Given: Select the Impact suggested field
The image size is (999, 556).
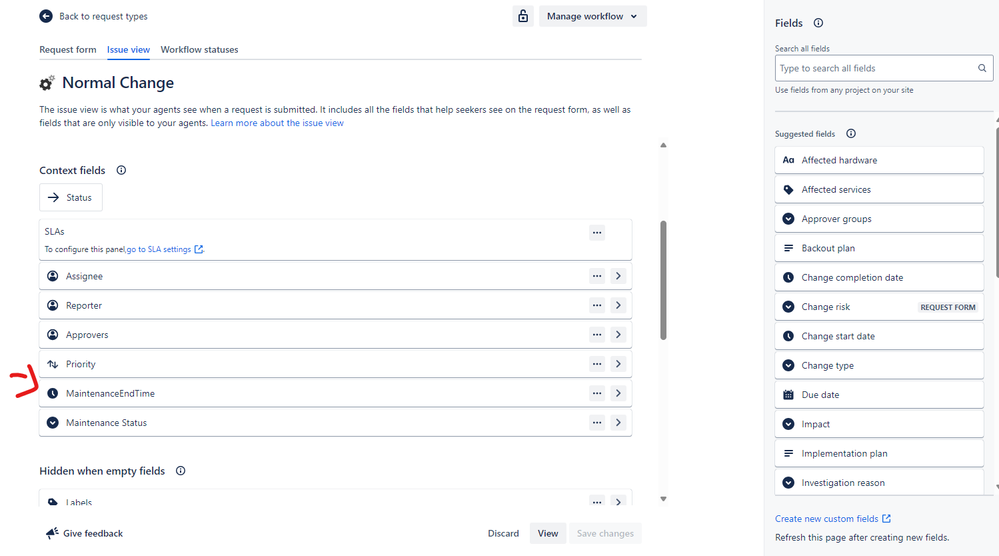Looking at the screenshot, I should (879, 424).
